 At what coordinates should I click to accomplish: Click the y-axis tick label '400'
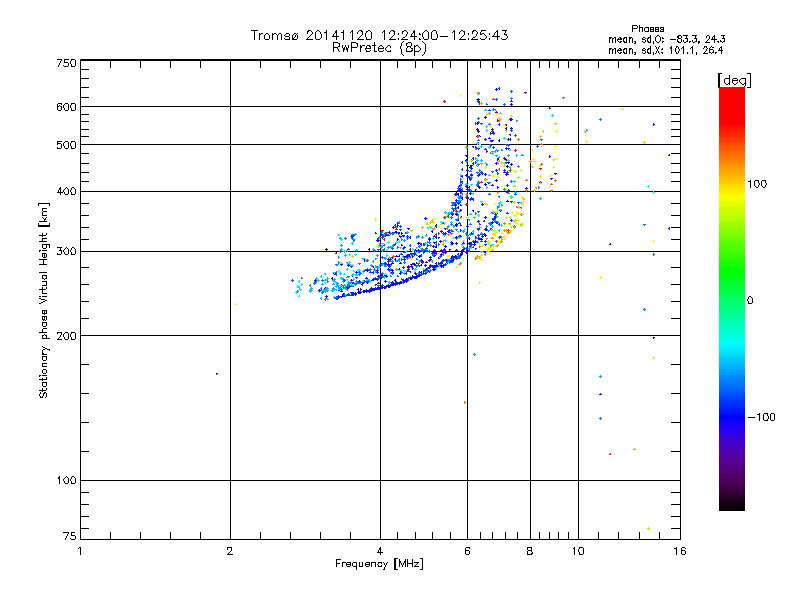point(66,191)
